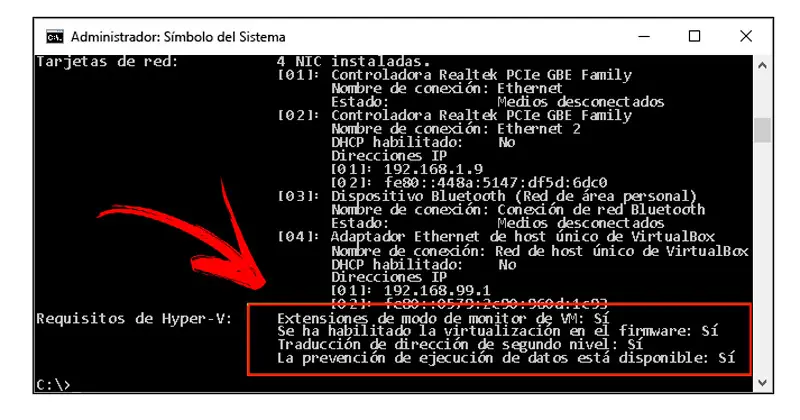The image size is (800, 420).
Task: Click the prevención de ejecución de datos line
Action: tap(506, 358)
